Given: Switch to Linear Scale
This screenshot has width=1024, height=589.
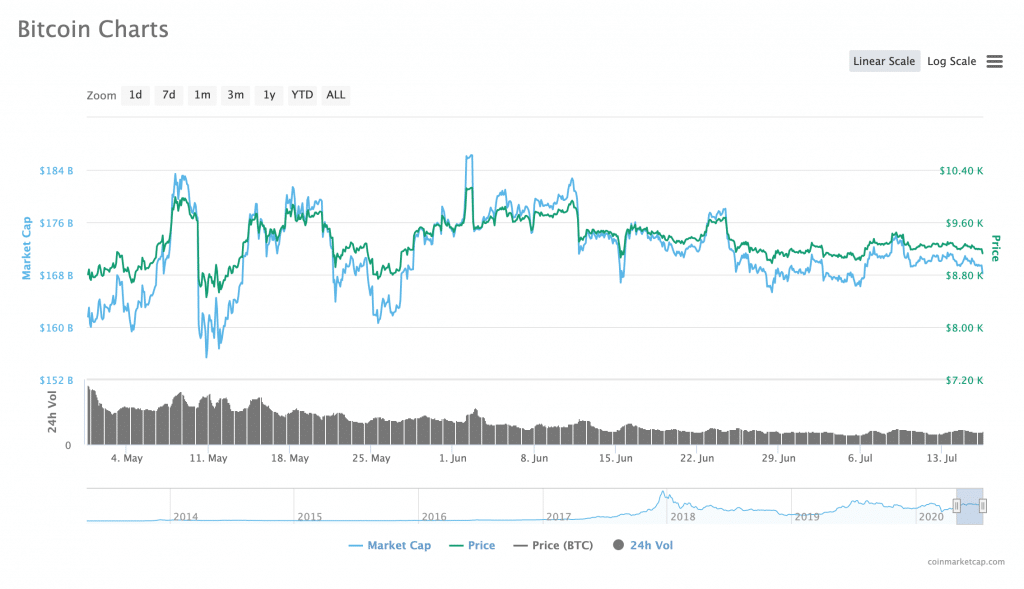Looking at the screenshot, I should point(884,61).
